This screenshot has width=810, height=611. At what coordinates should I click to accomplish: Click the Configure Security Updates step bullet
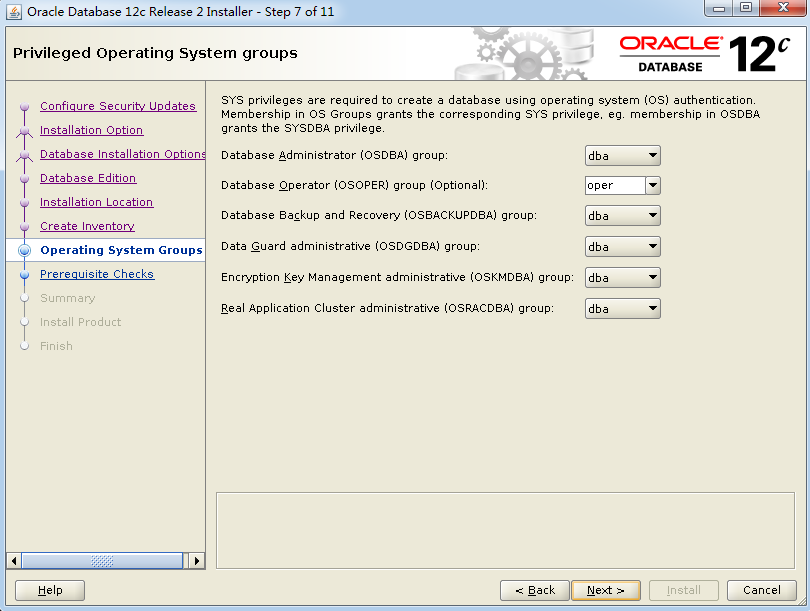click(24, 107)
